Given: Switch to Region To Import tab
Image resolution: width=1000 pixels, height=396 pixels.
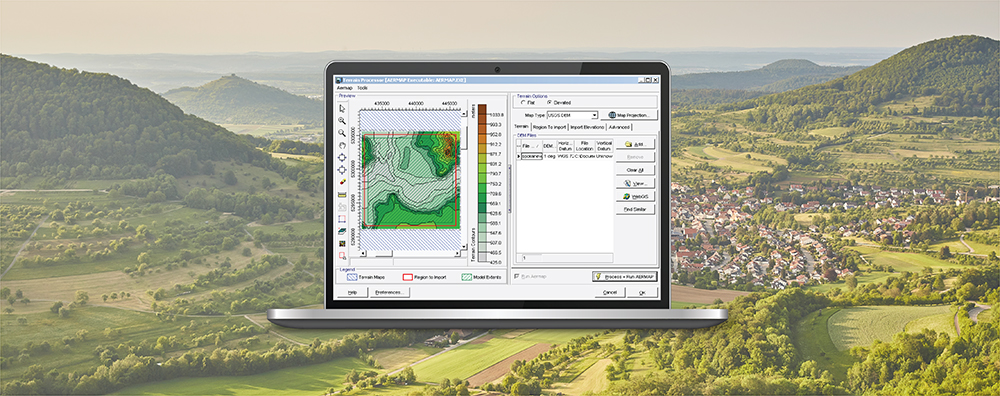Looking at the screenshot, I should pyautogui.click(x=550, y=127).
